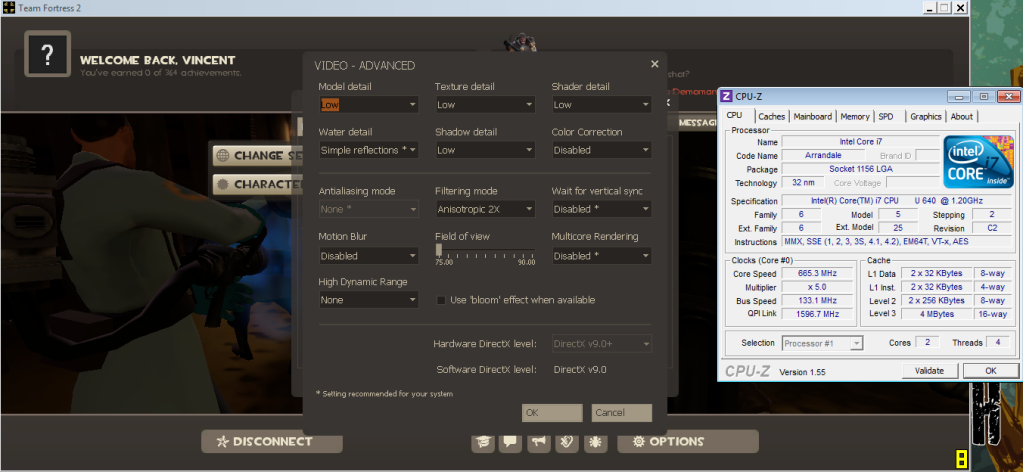1023x472 pixels.
Task: Expand the Shadow detail dropdown
Action: [485, 150]
